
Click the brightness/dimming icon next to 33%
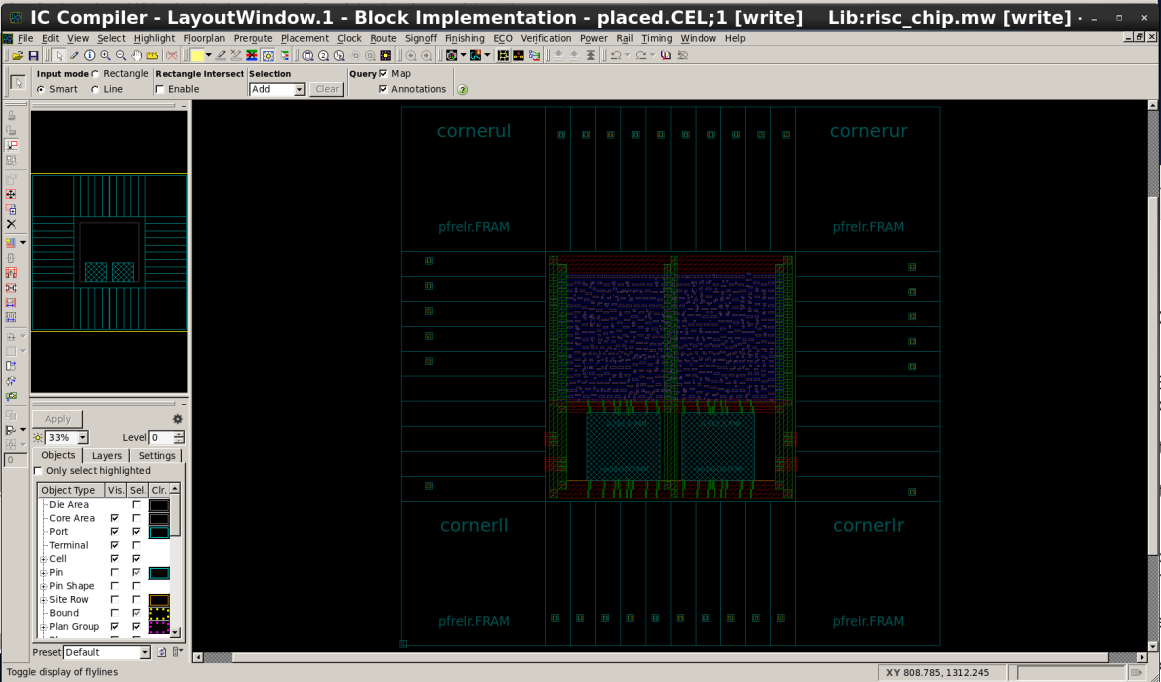click(37, 437)
